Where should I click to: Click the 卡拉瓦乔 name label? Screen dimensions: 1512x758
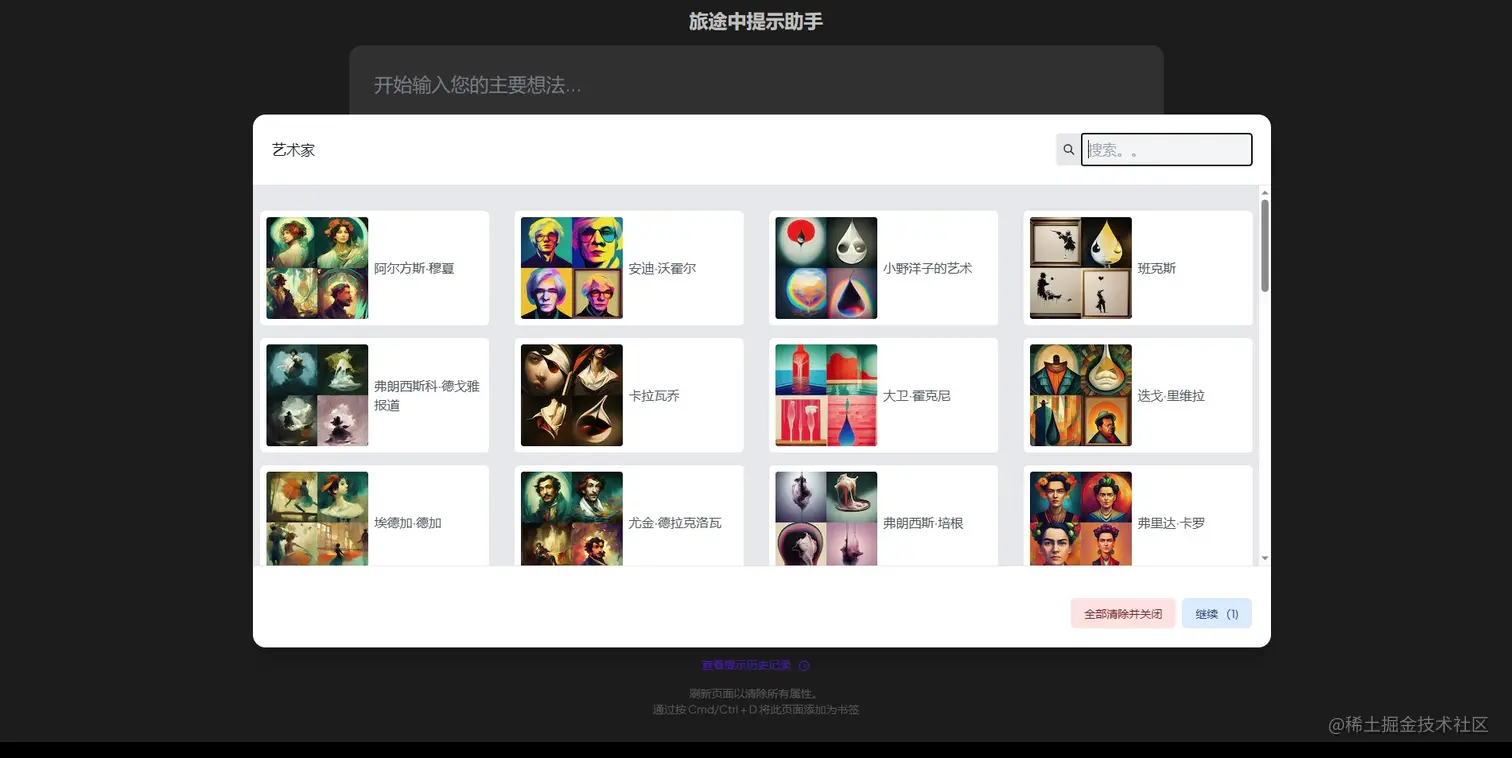tap(654, 395)
